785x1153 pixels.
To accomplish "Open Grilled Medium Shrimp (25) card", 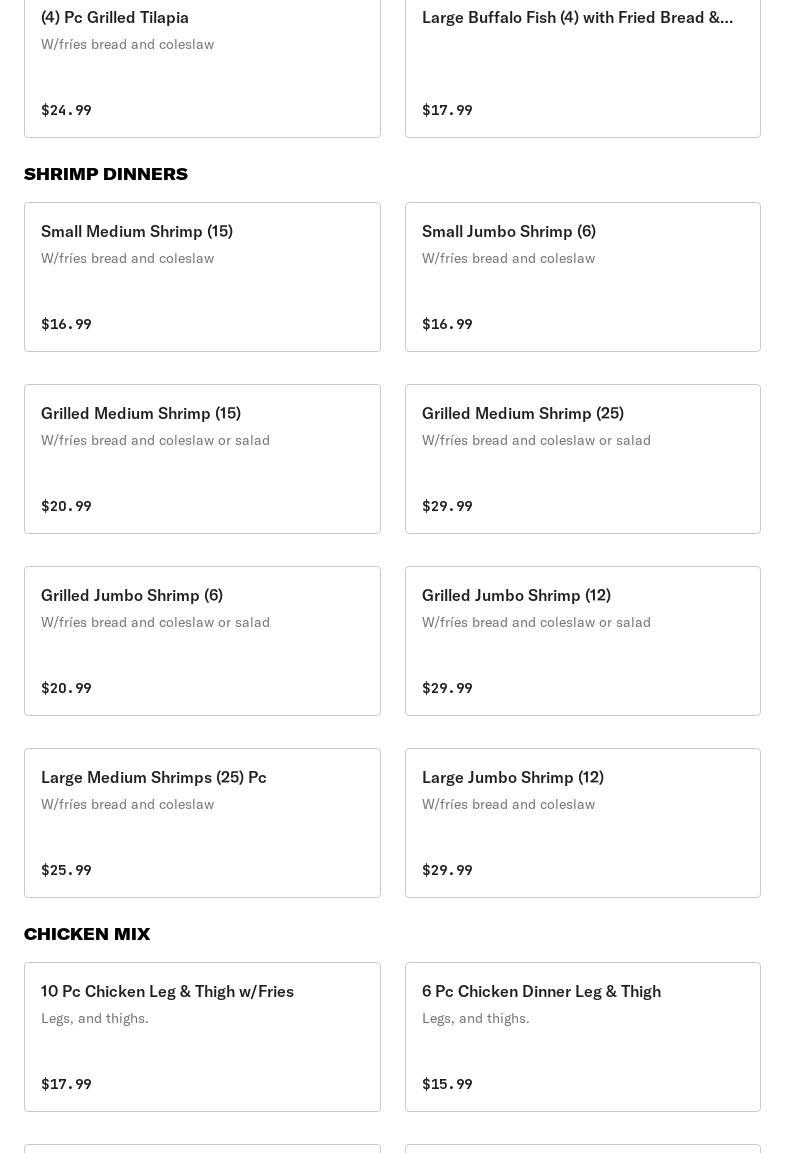I will pyautogui.click(x=583, y=459).
